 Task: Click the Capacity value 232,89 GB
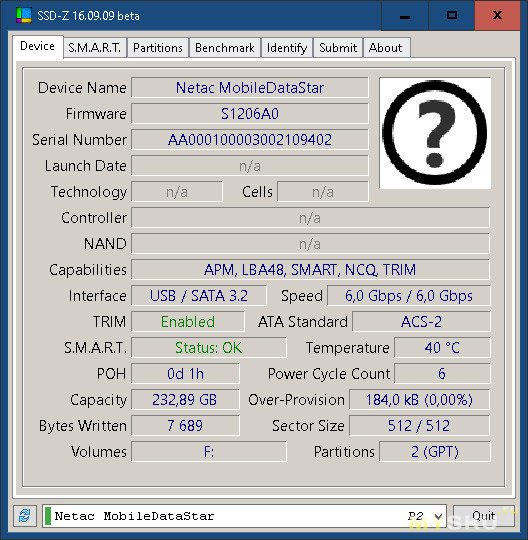[x=185, y=400]
